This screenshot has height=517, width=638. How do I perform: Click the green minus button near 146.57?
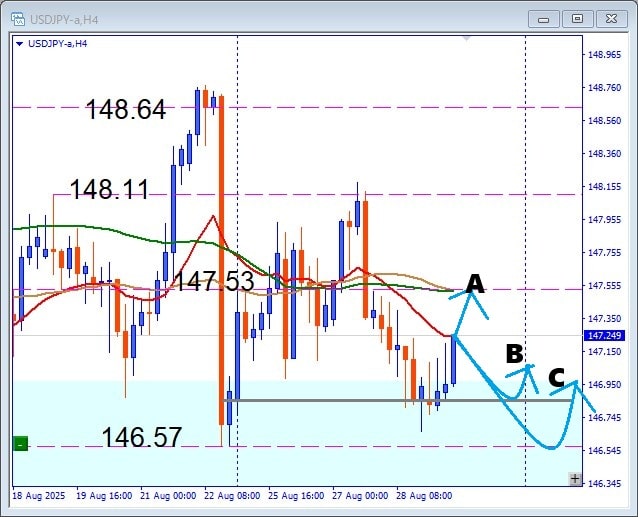(20, 443)
